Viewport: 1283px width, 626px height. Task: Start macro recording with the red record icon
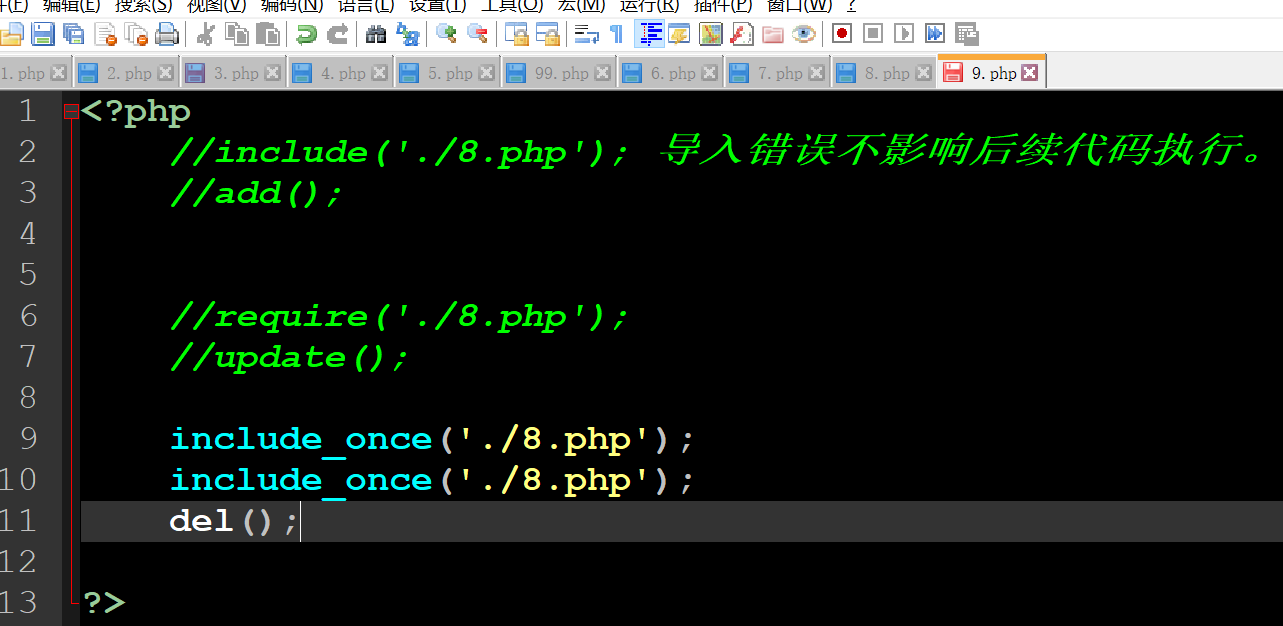[x=841, y=33]
